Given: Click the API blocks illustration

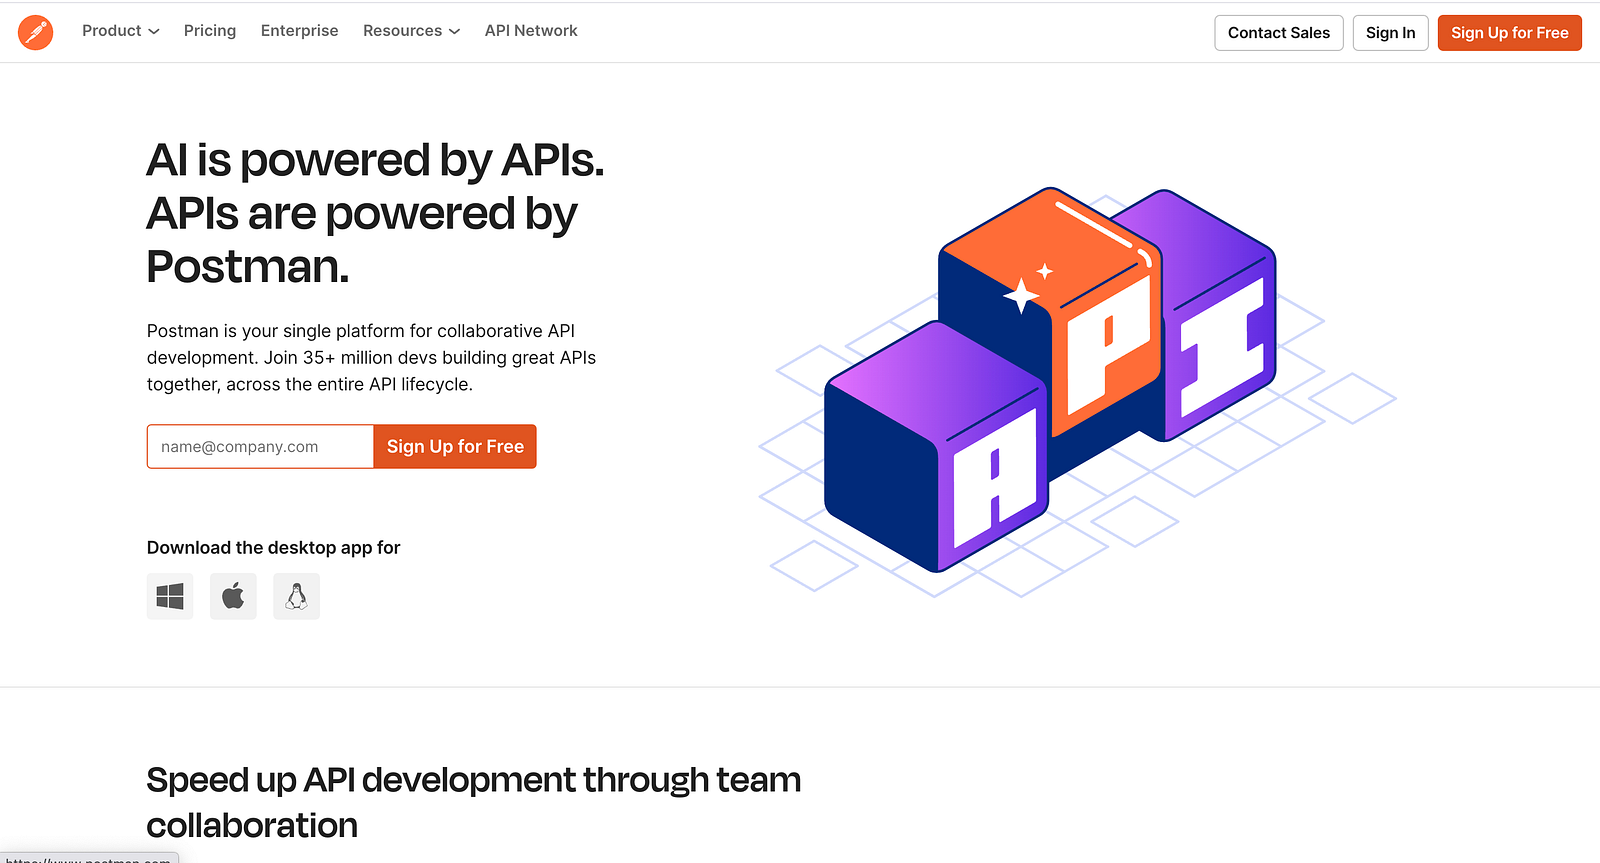Looking at the screenshot, I should pyautogui.click(x=1077, y=392).
